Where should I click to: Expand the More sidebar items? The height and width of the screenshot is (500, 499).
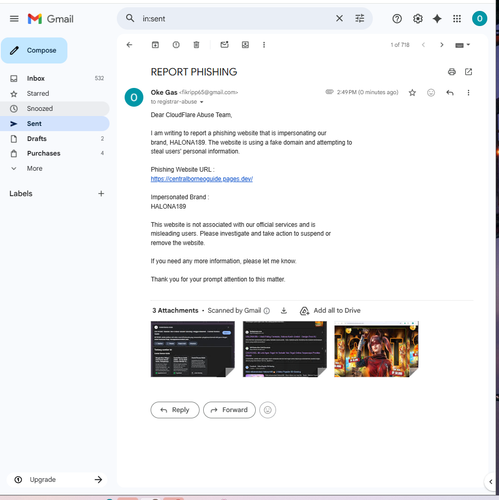pyautogui.click(x=55, y=168)
